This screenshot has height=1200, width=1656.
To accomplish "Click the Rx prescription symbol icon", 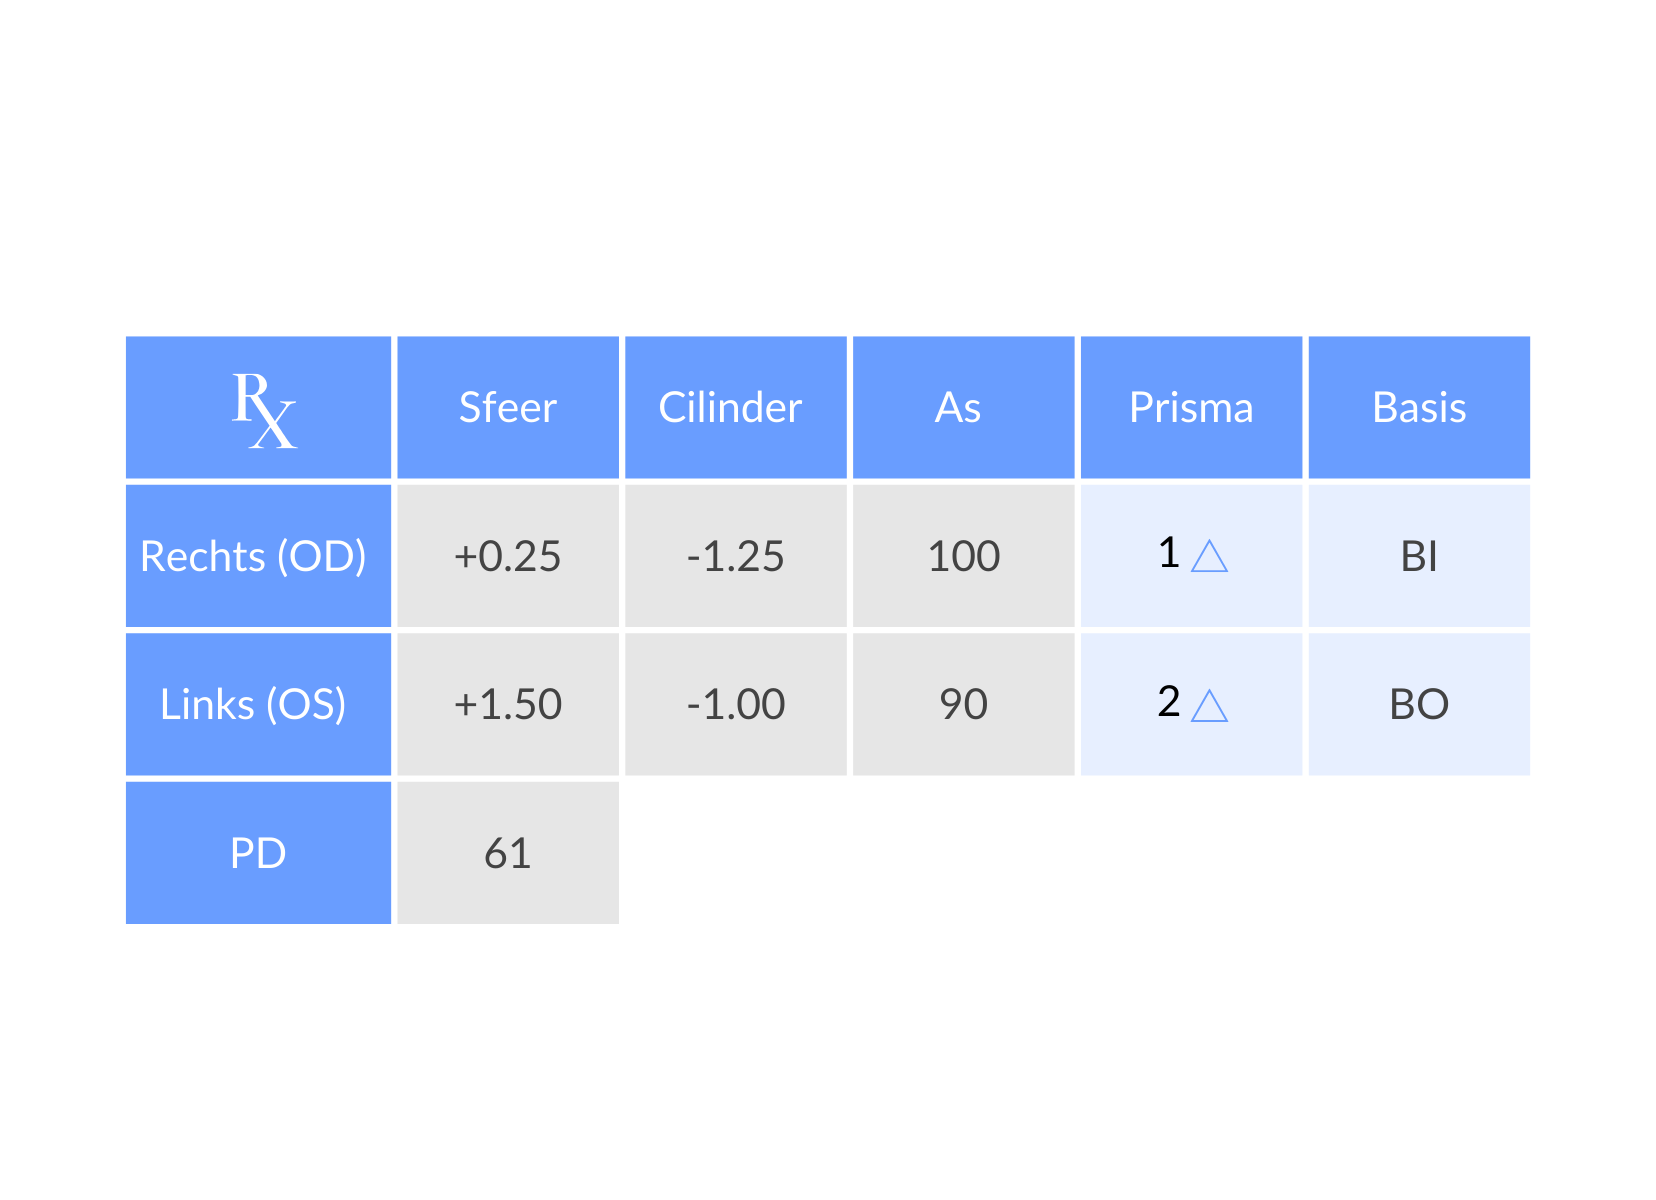I will (x=264, y=410).
